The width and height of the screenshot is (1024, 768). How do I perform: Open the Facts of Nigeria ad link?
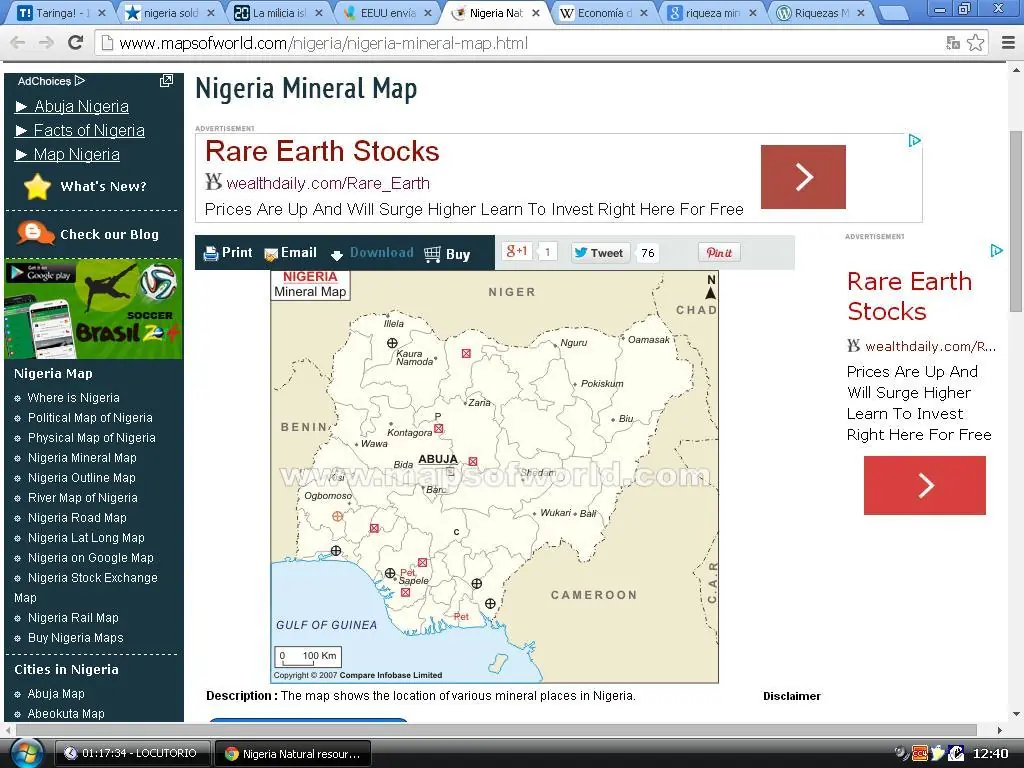point(89,131)
